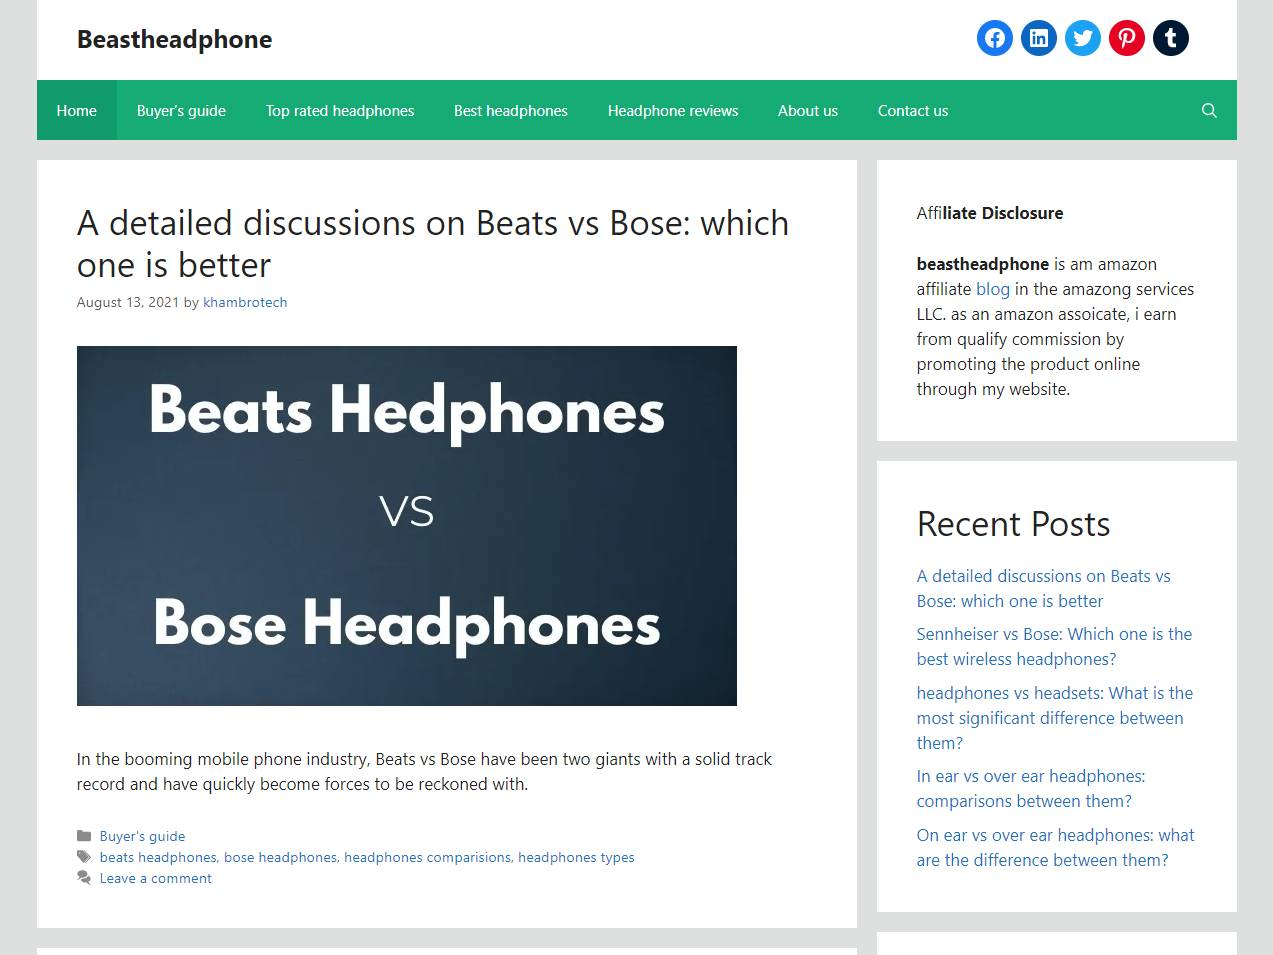The height and width of the screenshot is (955, 1273).
Task: Click the Affiliate Disclosure heading
Action: pyautogui.click(x=989, y=213)
